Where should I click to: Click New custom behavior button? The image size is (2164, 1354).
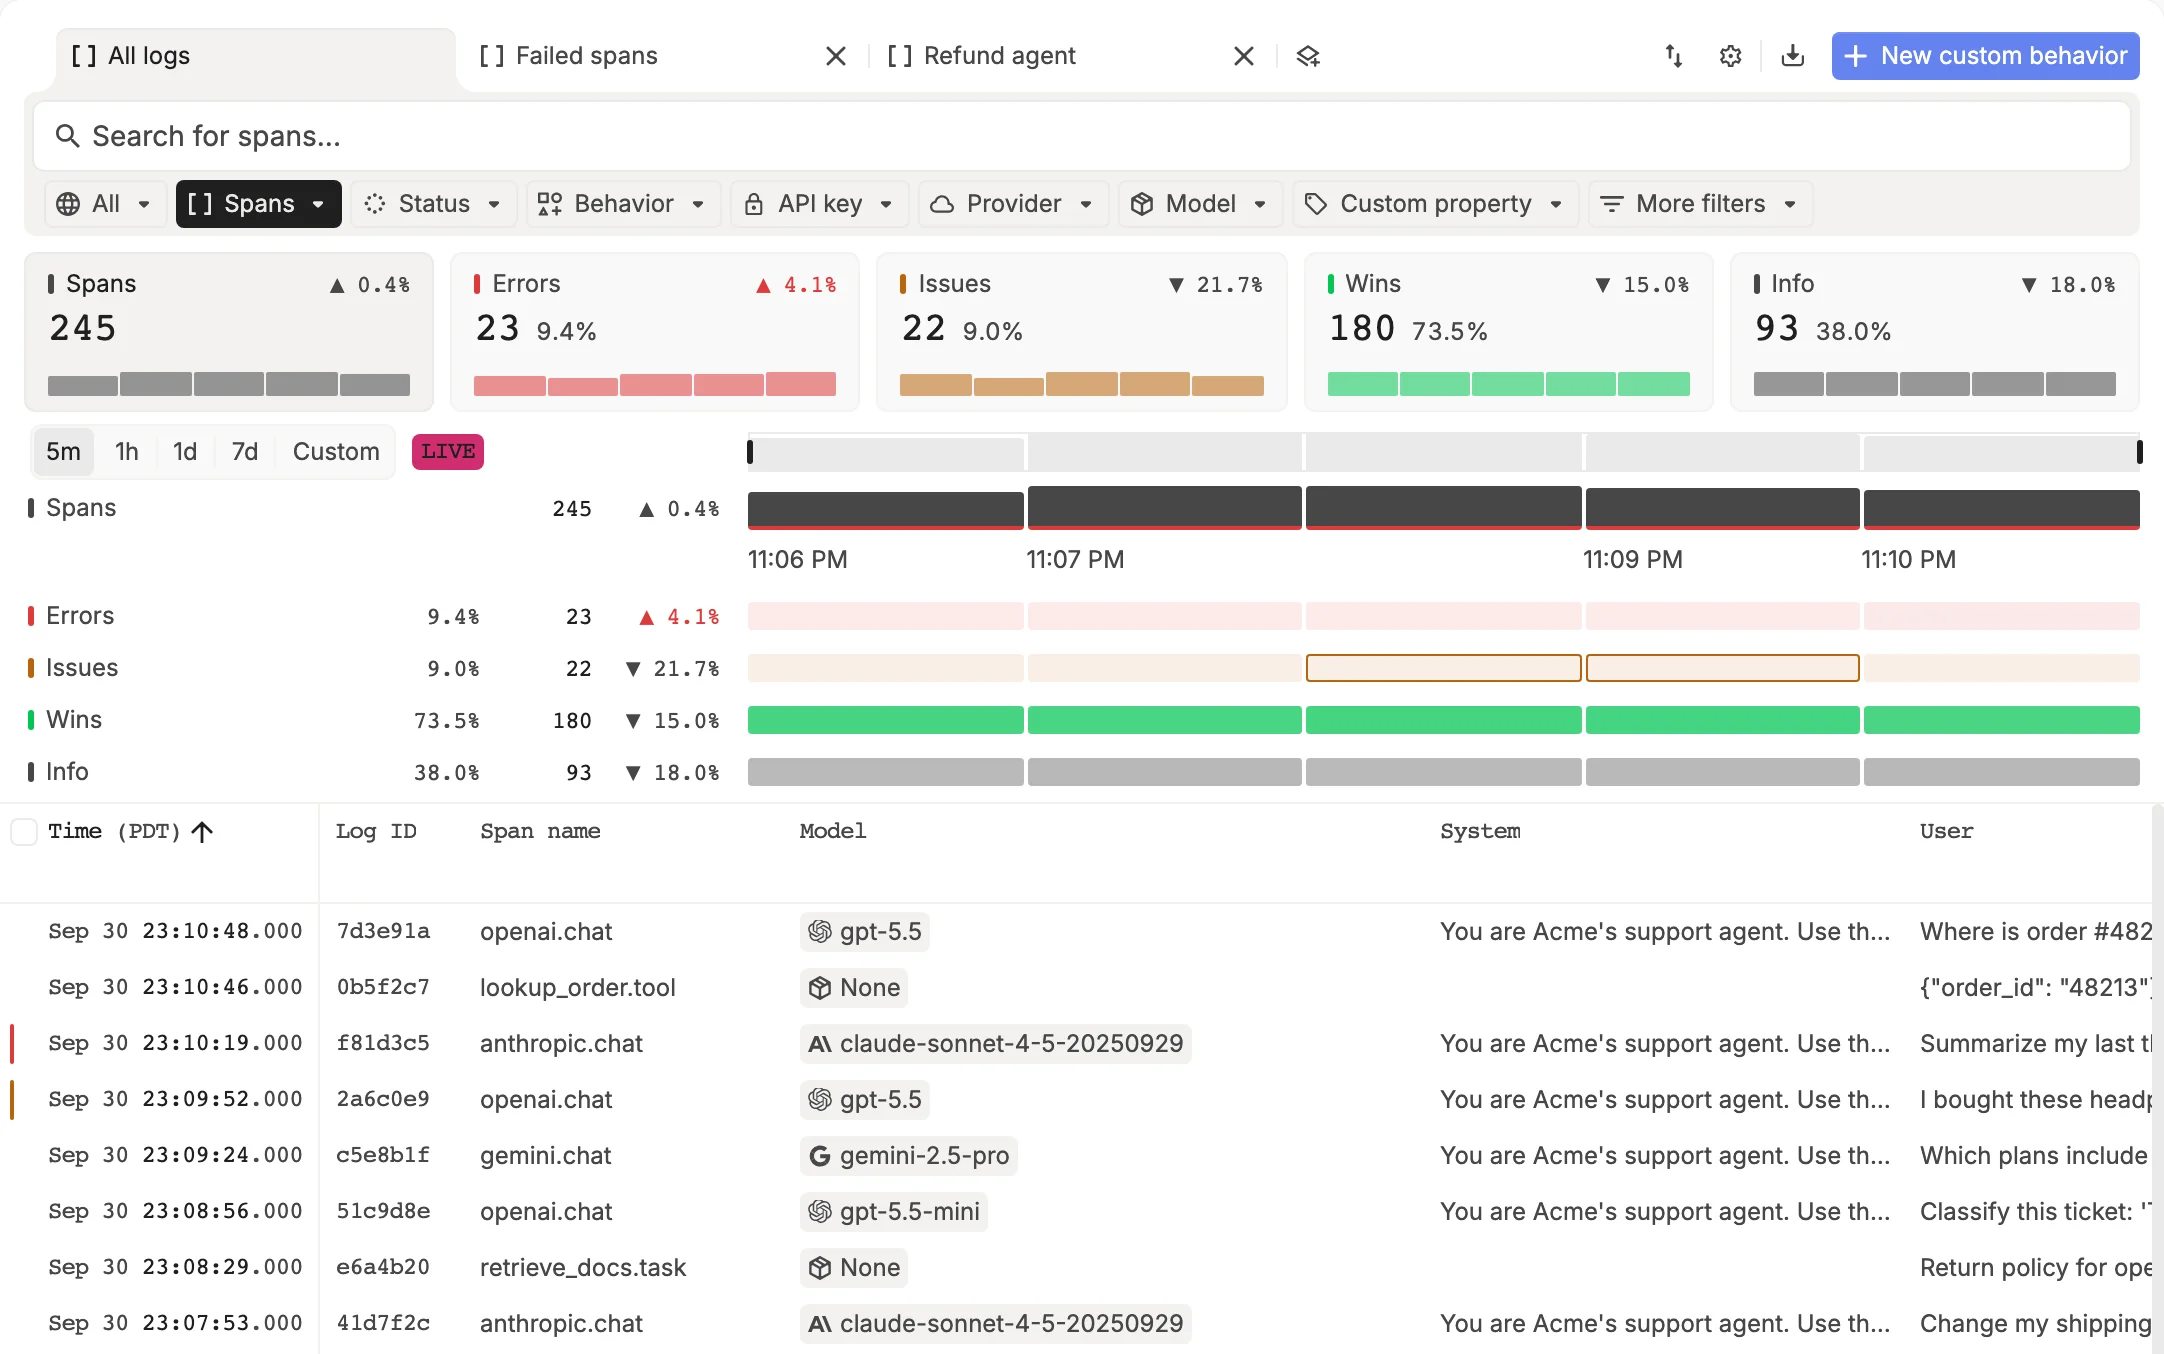point(1985,56)
